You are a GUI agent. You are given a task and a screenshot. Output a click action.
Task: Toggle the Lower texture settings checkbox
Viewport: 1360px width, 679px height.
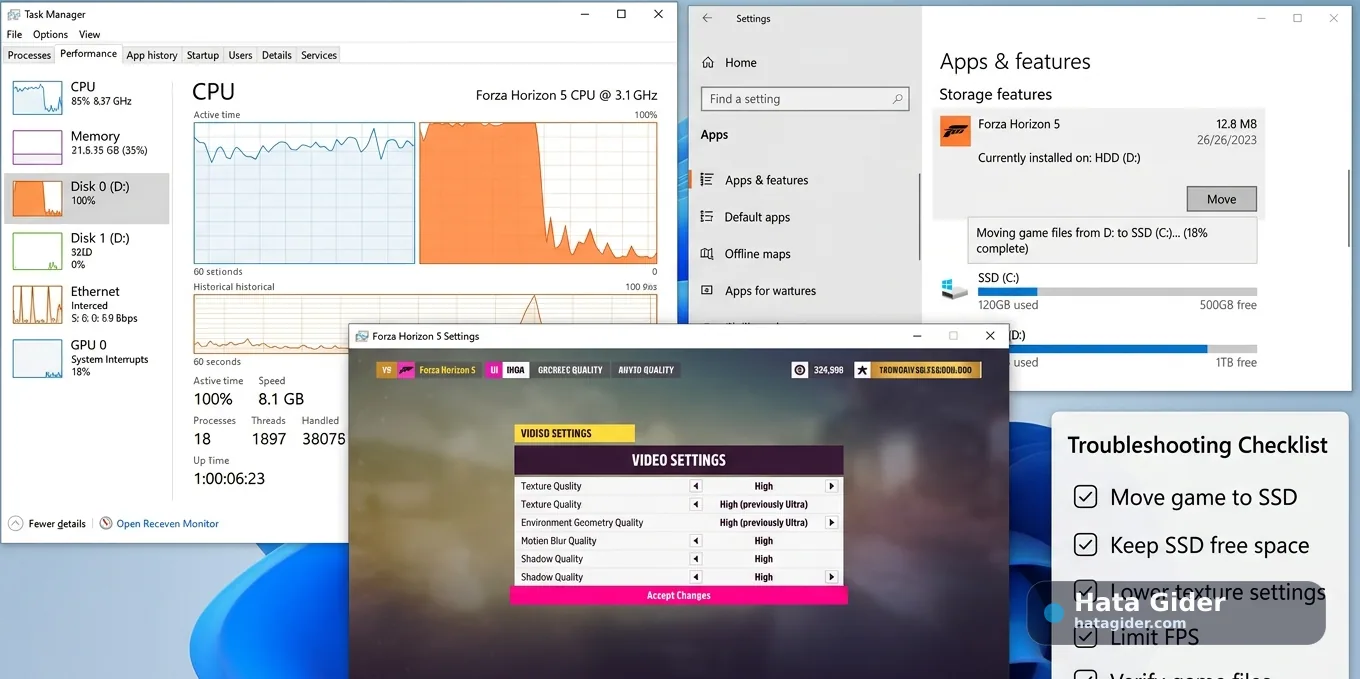pyautogui.click(x=1085, y=590)
